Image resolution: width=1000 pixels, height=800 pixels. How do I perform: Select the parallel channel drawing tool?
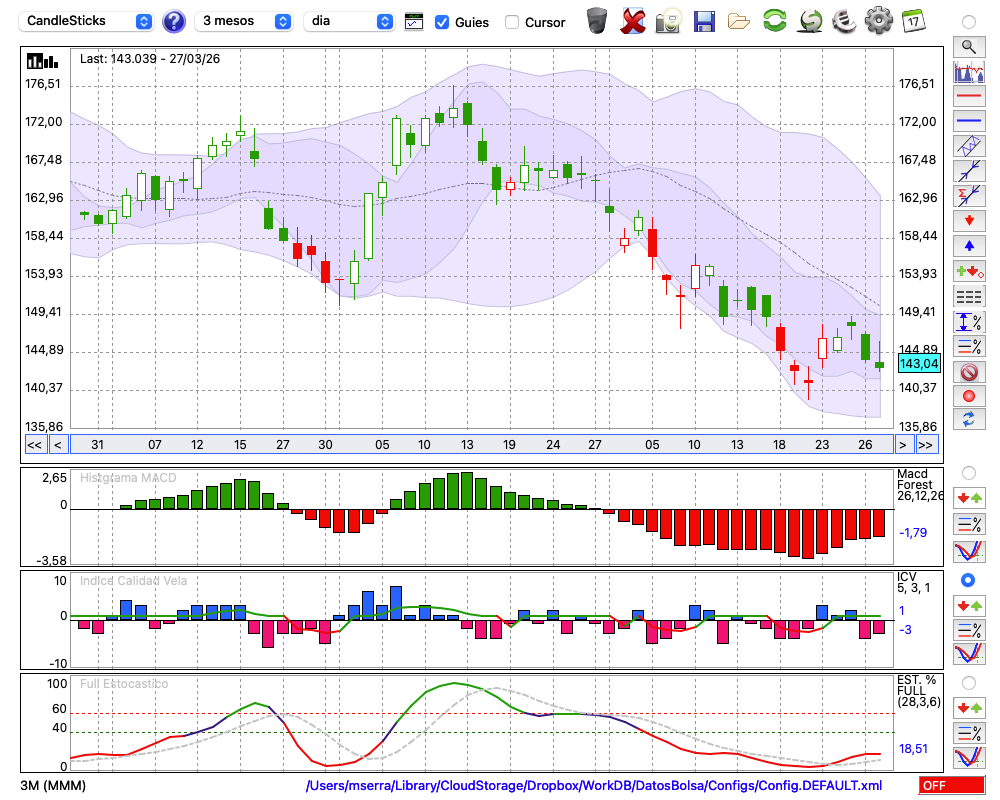point(968,146)
